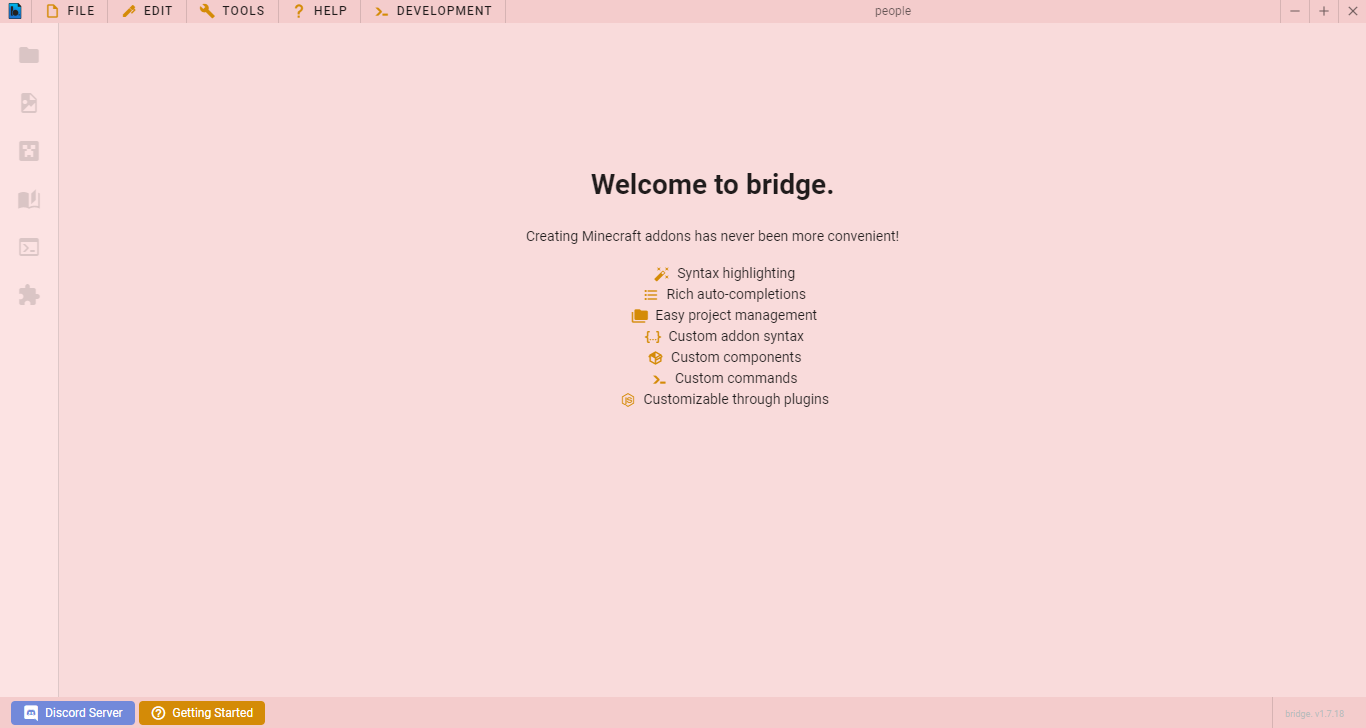Viewport: 1366px width, 728px height.
Task: Click the 'Easy project management' text
Action: [736, 316]
